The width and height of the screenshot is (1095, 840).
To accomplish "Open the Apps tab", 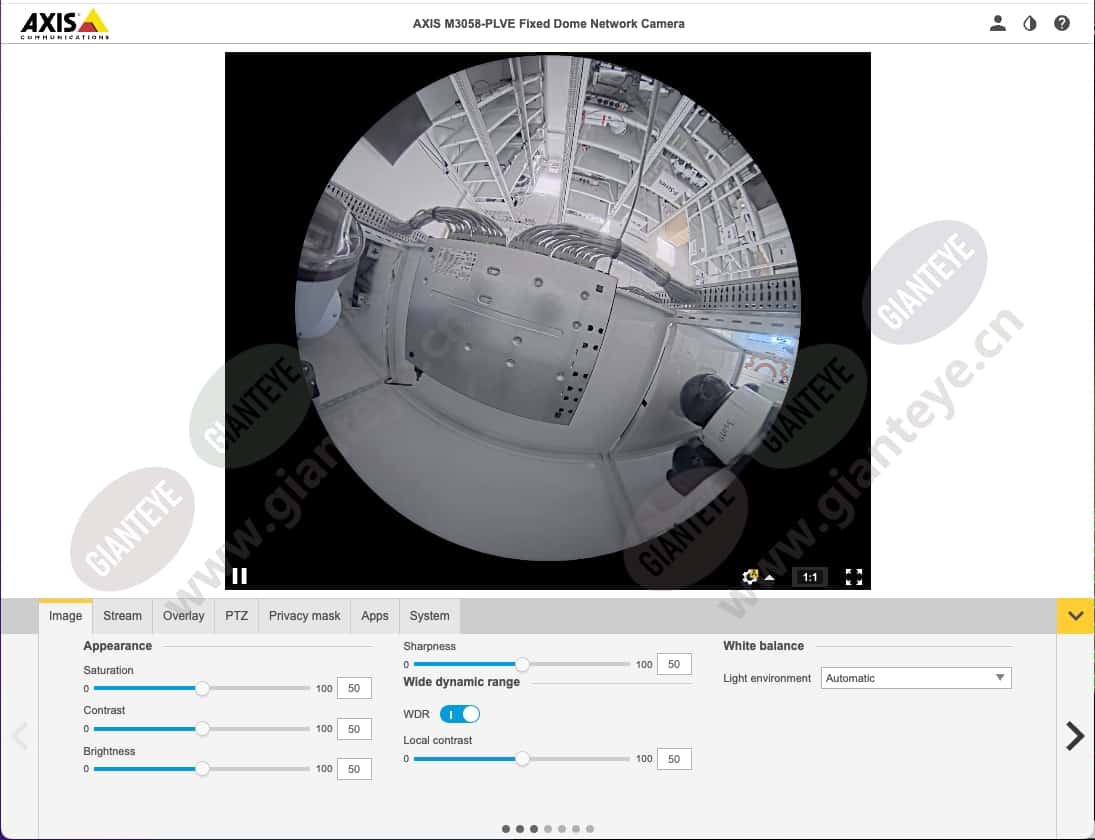I will [x=375, y=616].
